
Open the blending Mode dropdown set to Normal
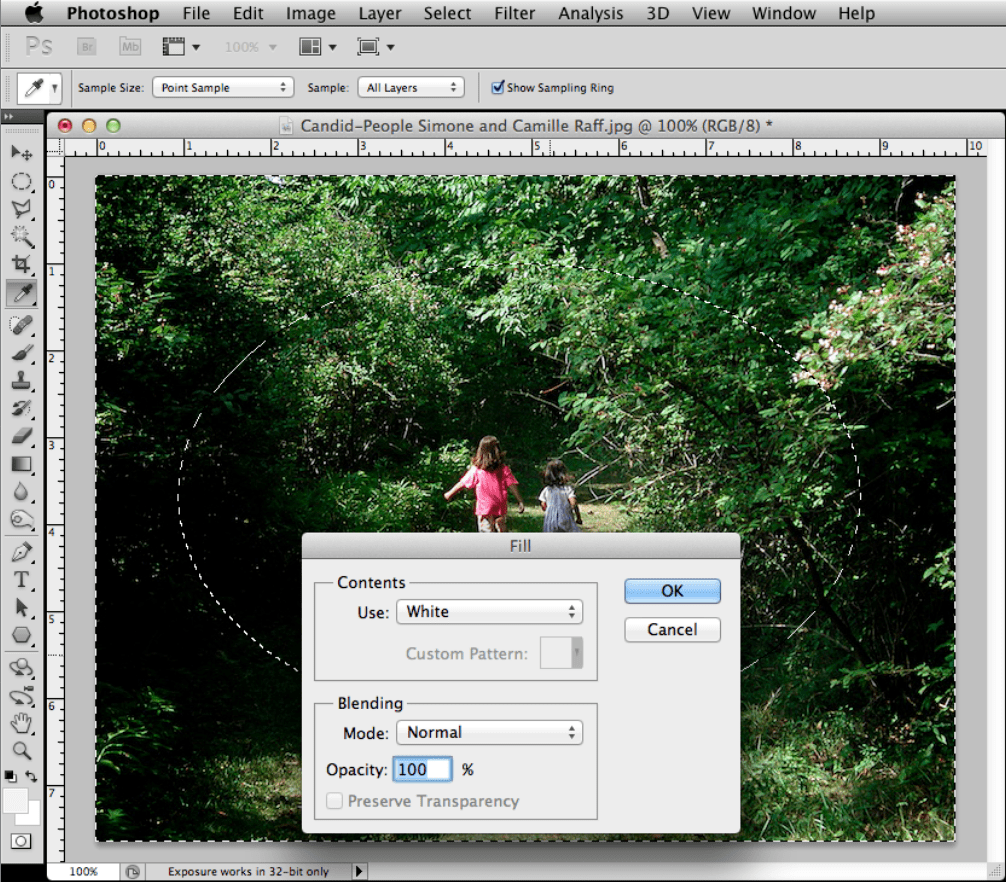point(489,732)
